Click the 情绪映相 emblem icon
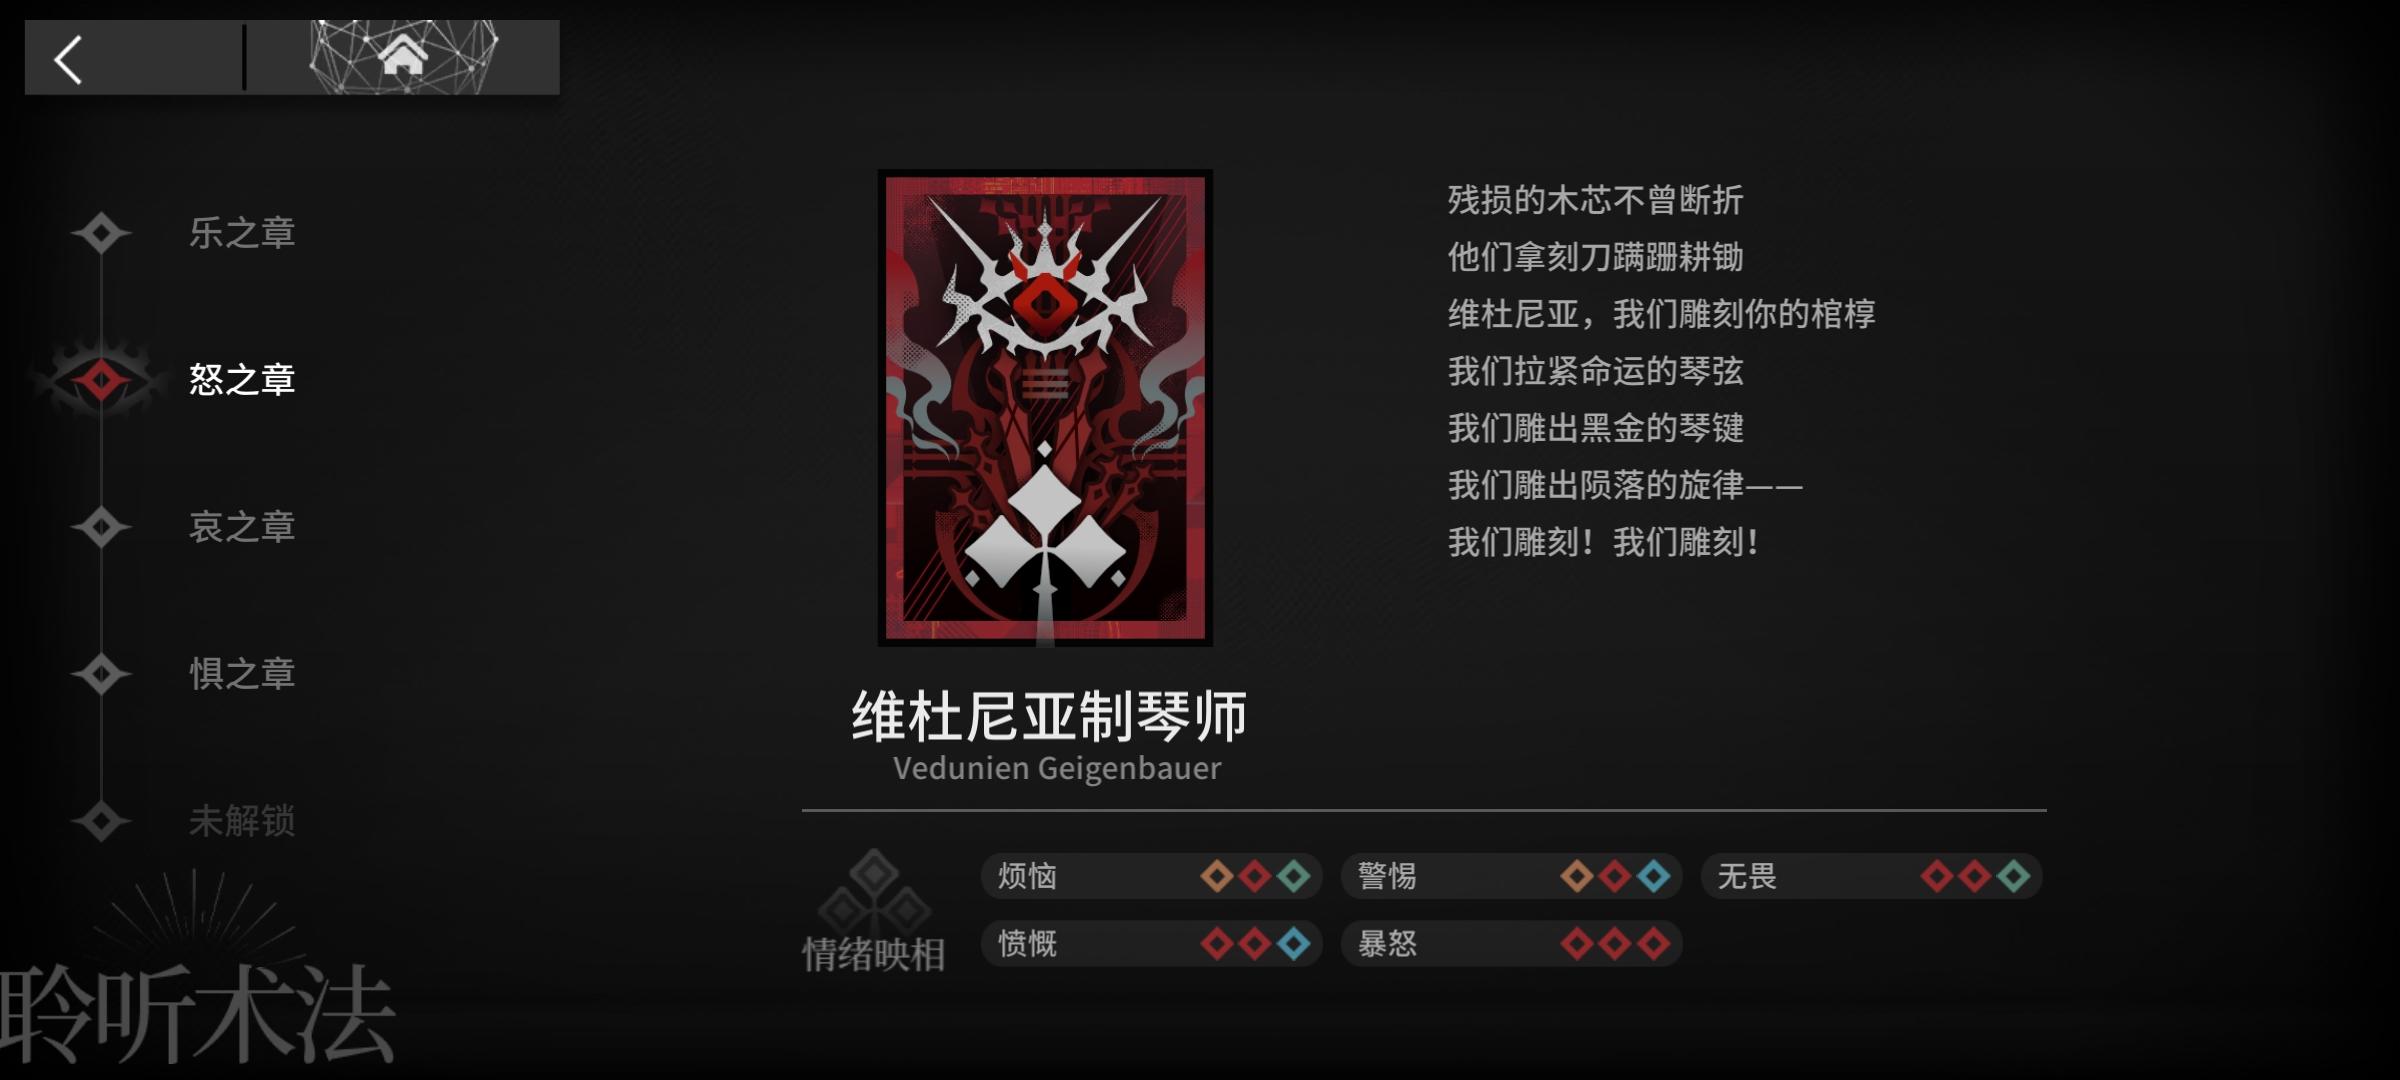The width and height of the screenshot is (2400, 1080). 874,890
